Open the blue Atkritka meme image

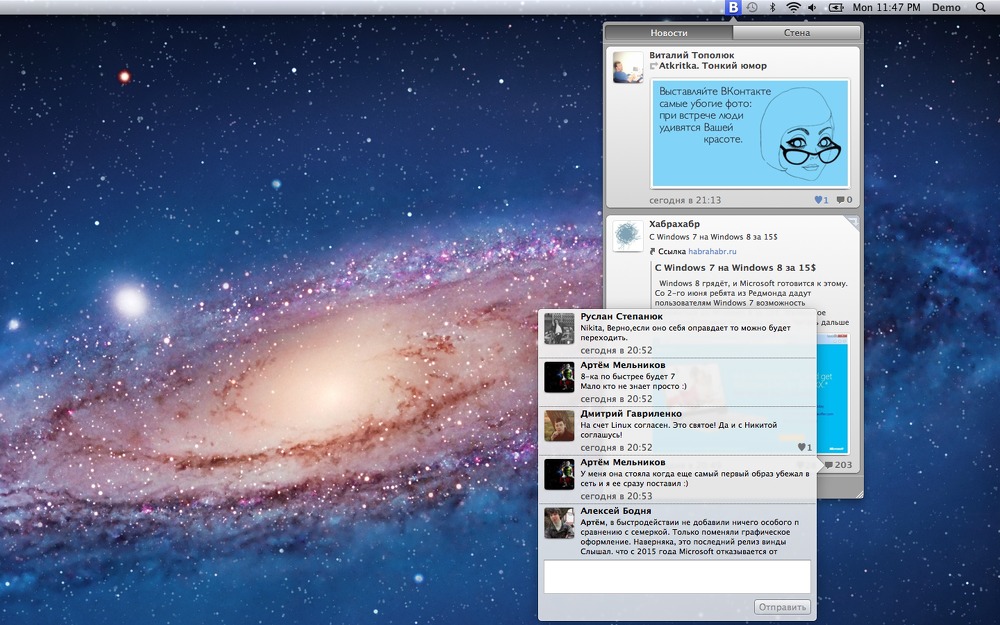point(750,133)
